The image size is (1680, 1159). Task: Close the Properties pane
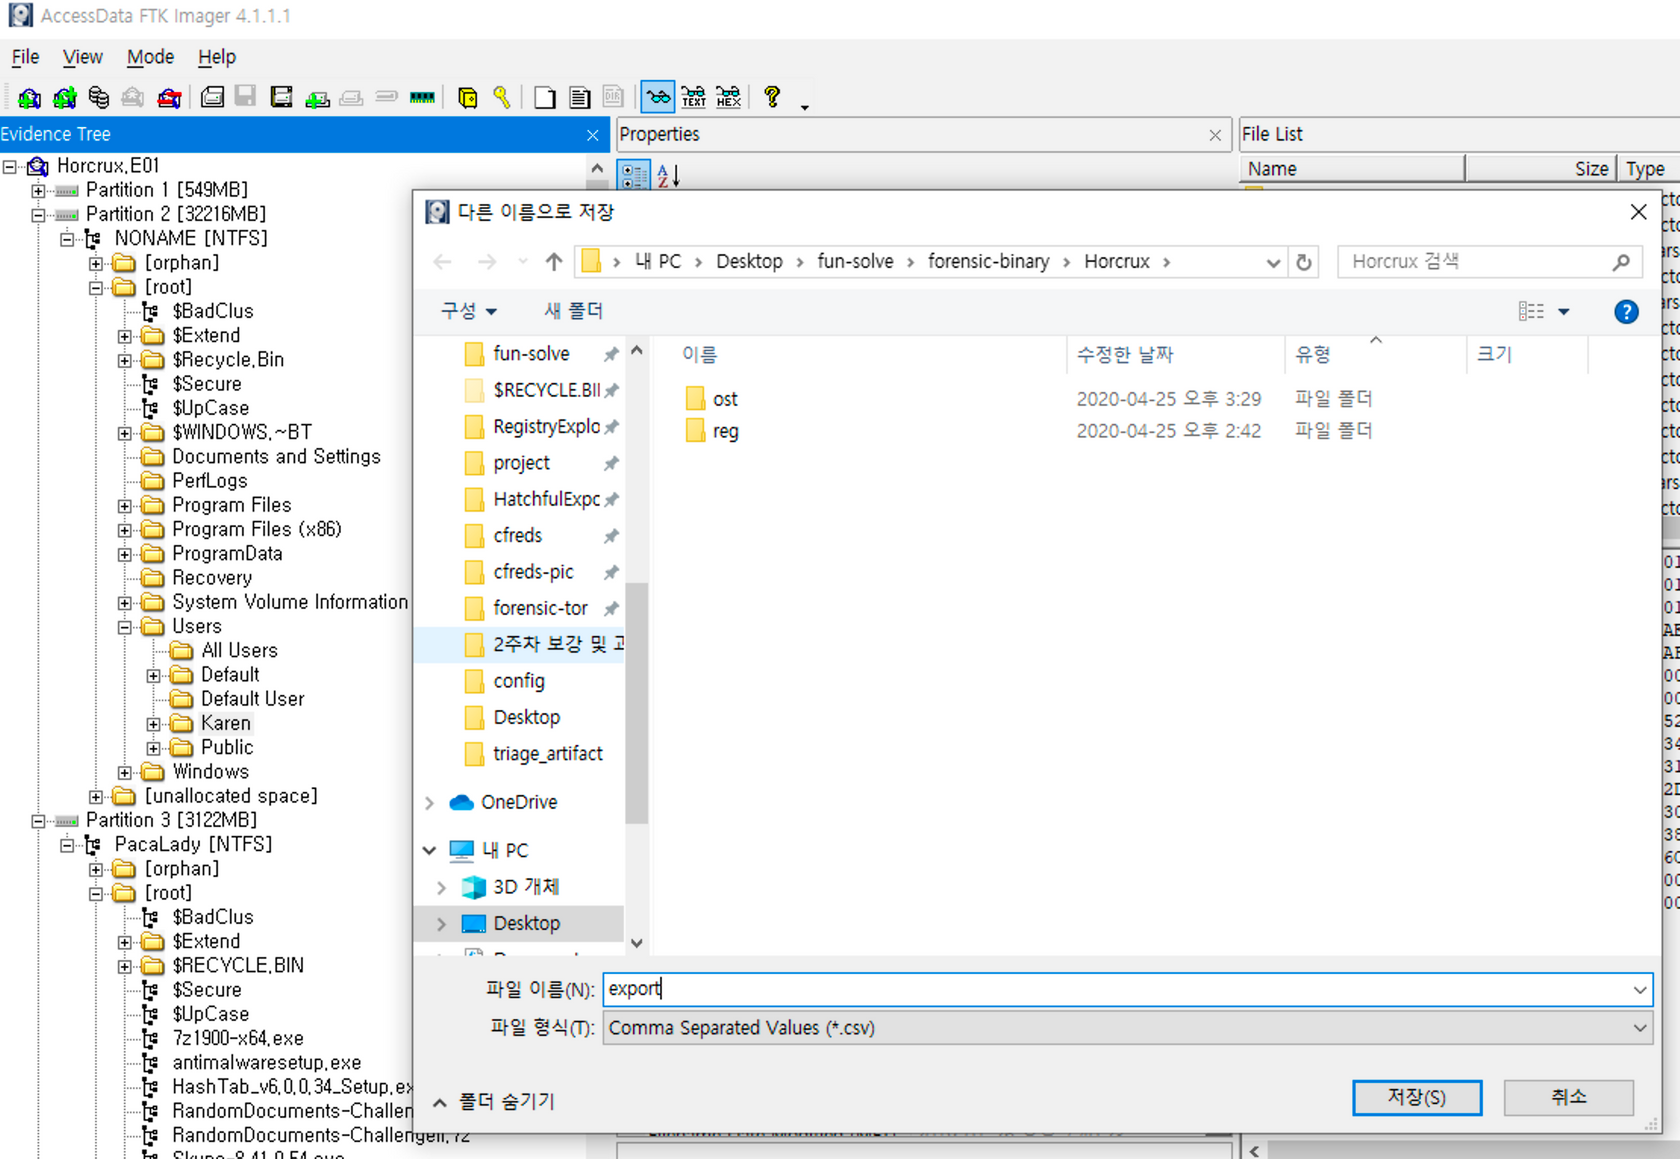pyautogui.click(x=1215, y=135)
